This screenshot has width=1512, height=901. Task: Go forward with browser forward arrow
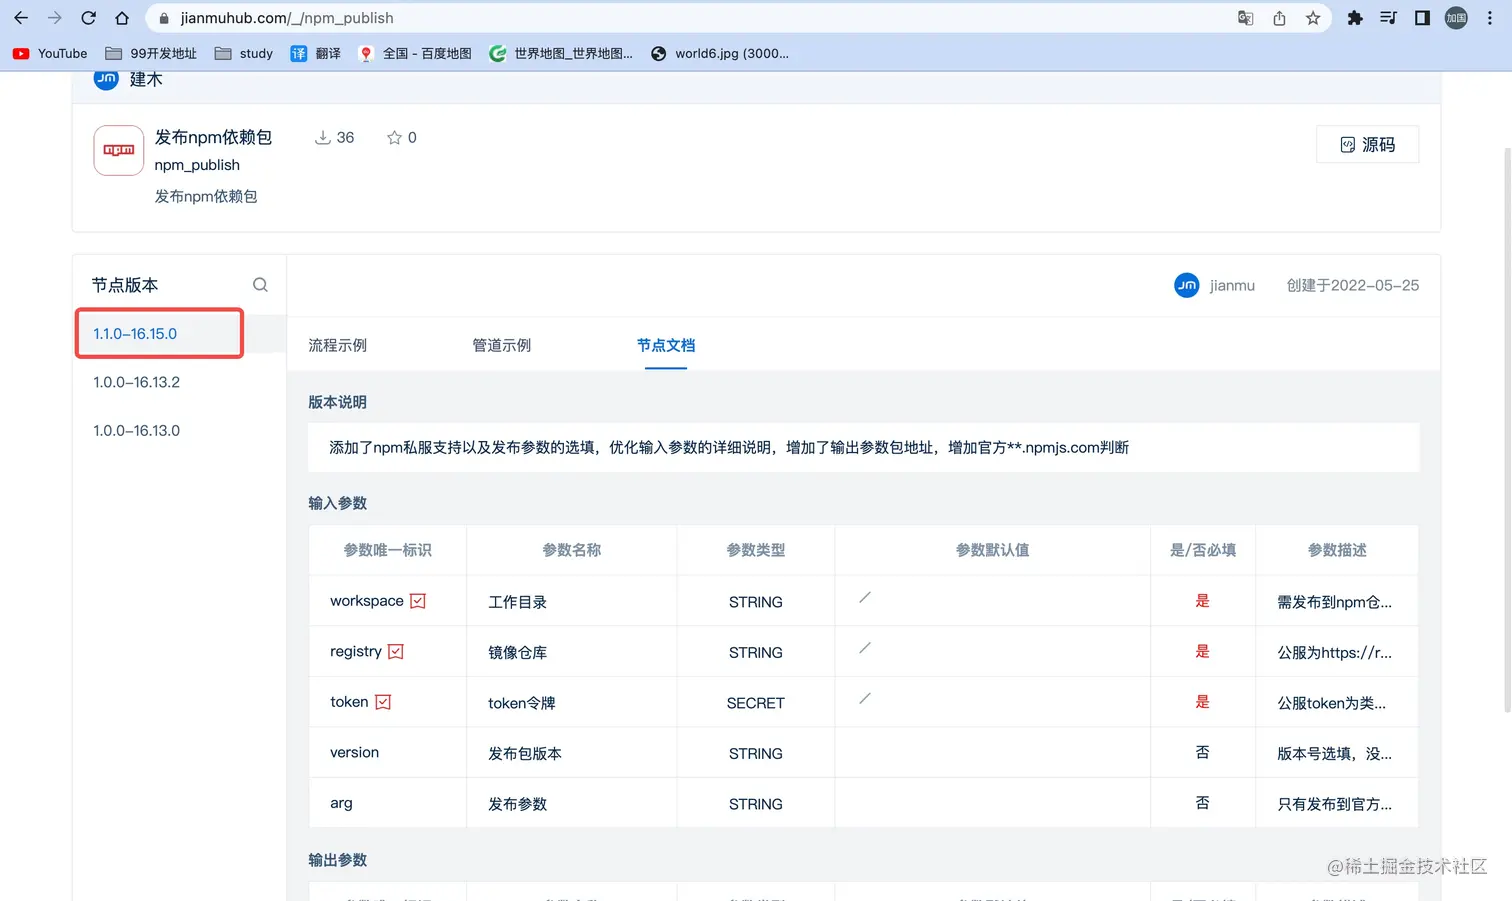55,18
